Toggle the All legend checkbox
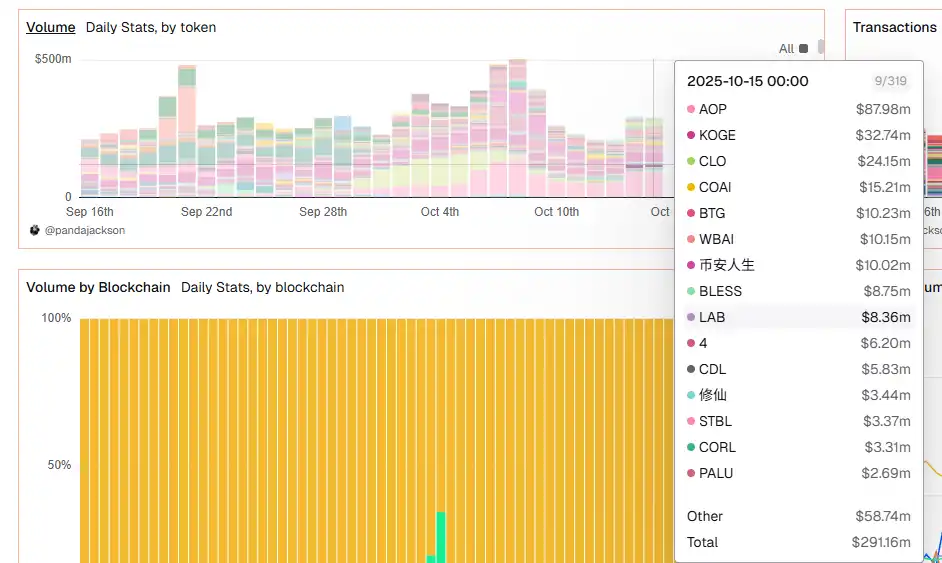 [803, 49]
